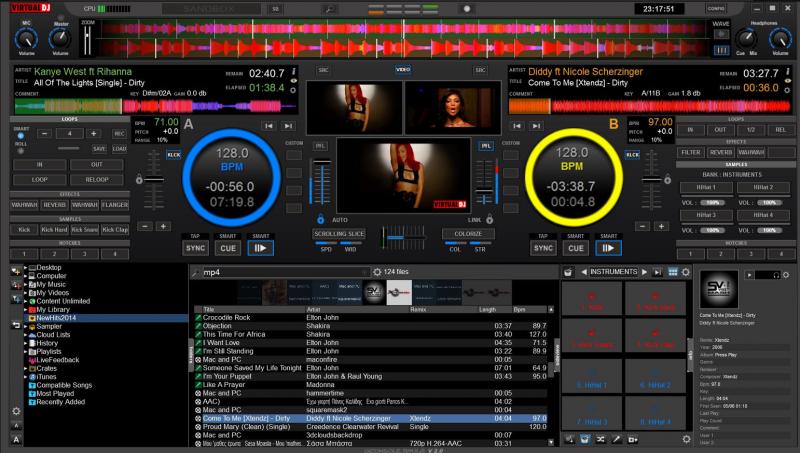Expand the Desktop folder
800x453 pixels.
click(x=26, y=267)
